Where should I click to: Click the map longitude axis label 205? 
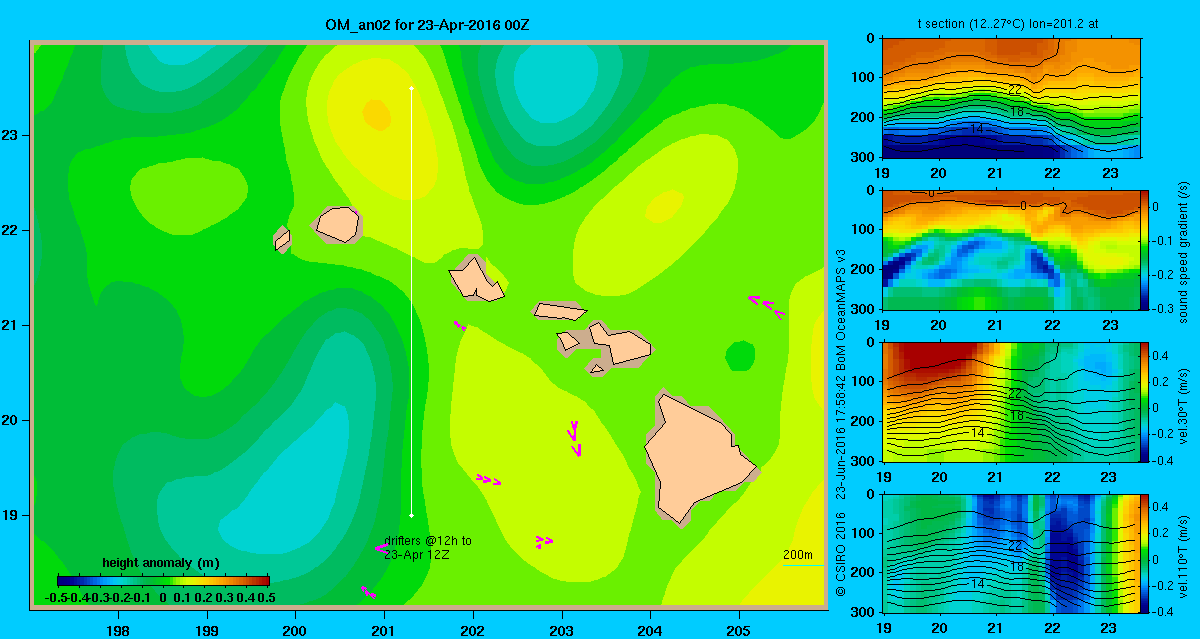739,630
